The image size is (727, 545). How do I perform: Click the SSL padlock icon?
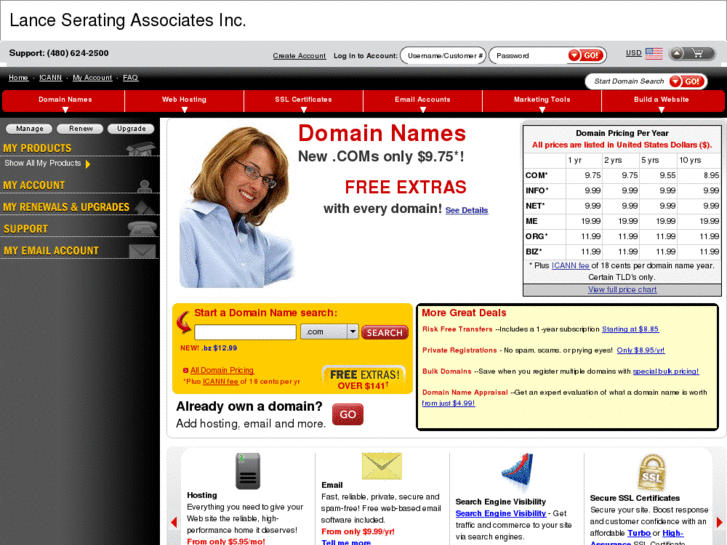coord(651,472)
